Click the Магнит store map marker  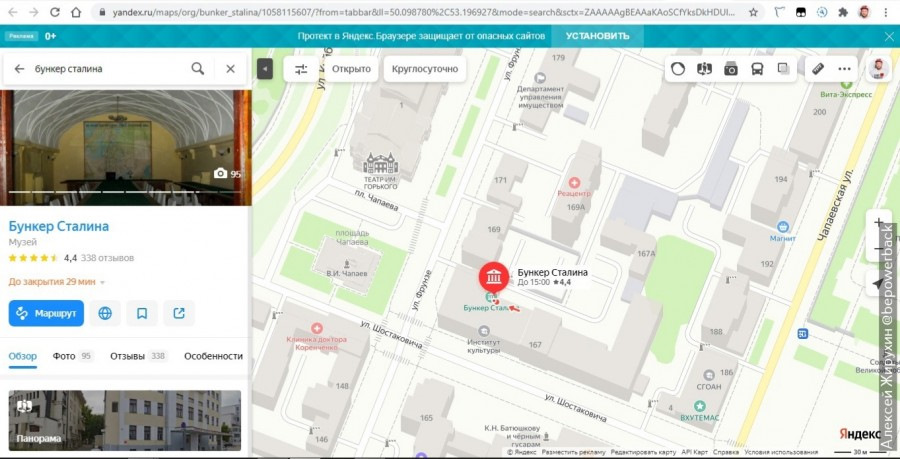[782, 227]
